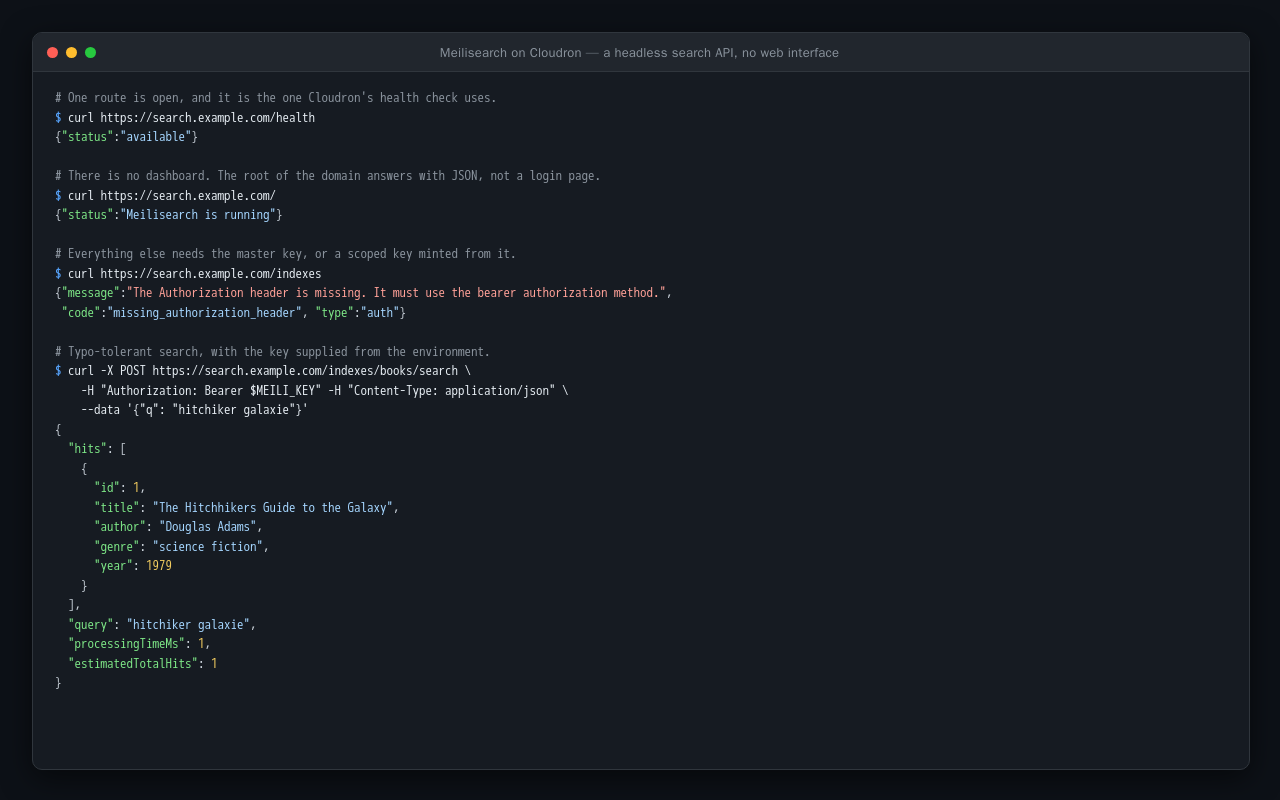Click the prompt symbol before the health curl
Screen dimensions: 1280x800
tap(58, 118)
